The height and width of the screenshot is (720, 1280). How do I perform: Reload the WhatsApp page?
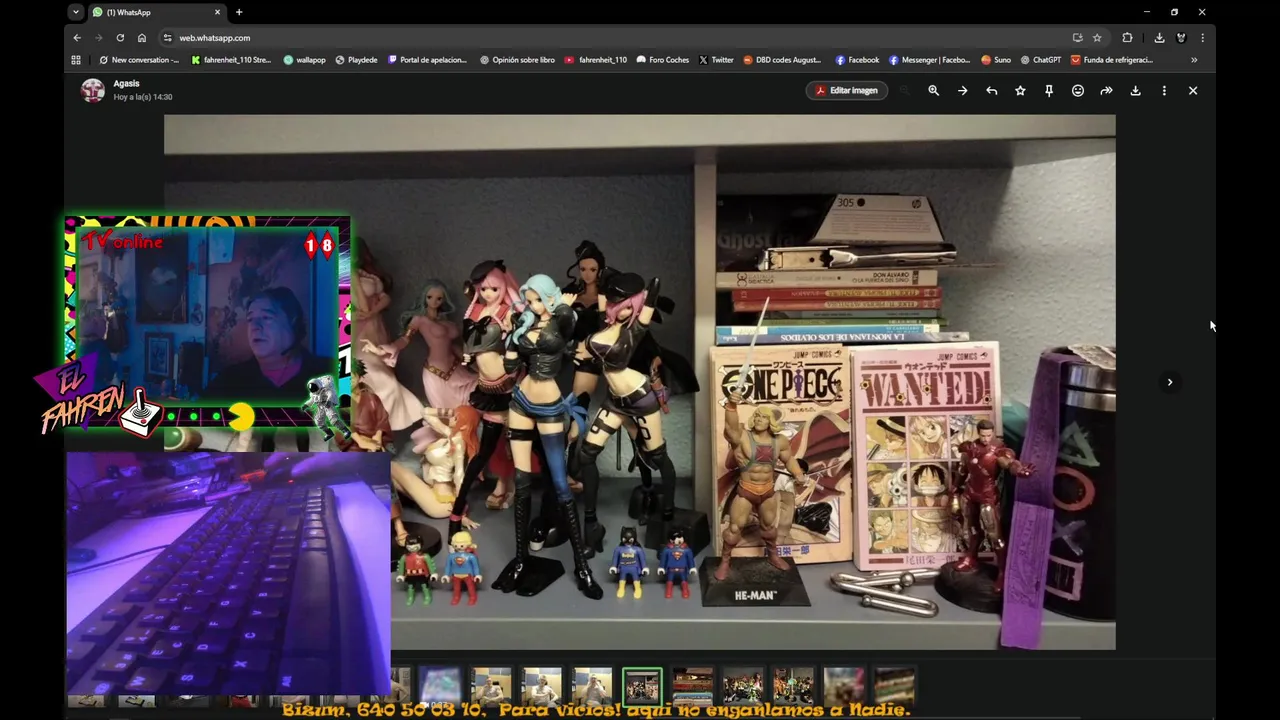click(x=120, y=38)
